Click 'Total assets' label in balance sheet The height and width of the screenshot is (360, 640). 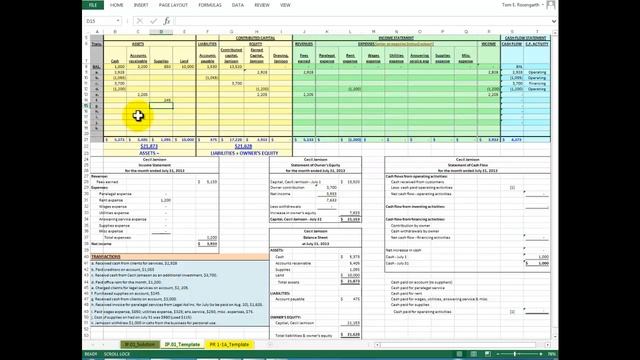pyautogui.click(x=289, y=282)
